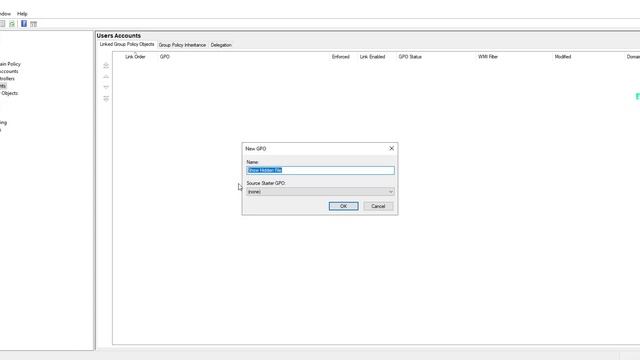Switch to Group Policy Inheritance tab
Viewport: 640px width, 360px height.
point(182,45)
